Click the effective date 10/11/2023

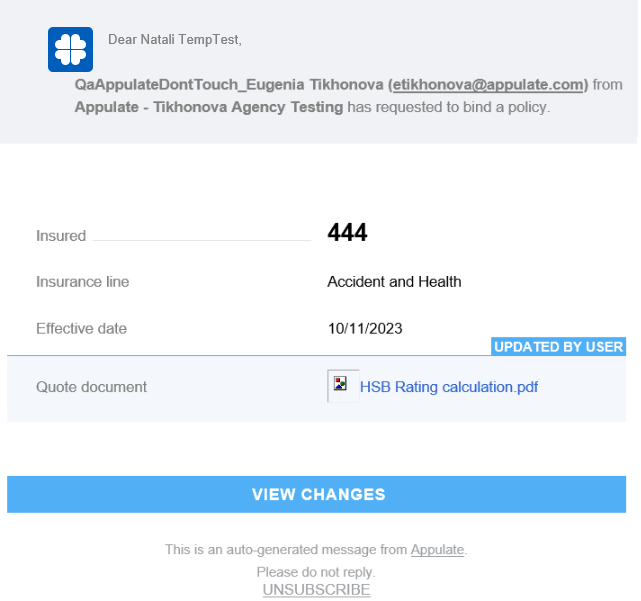365,328
